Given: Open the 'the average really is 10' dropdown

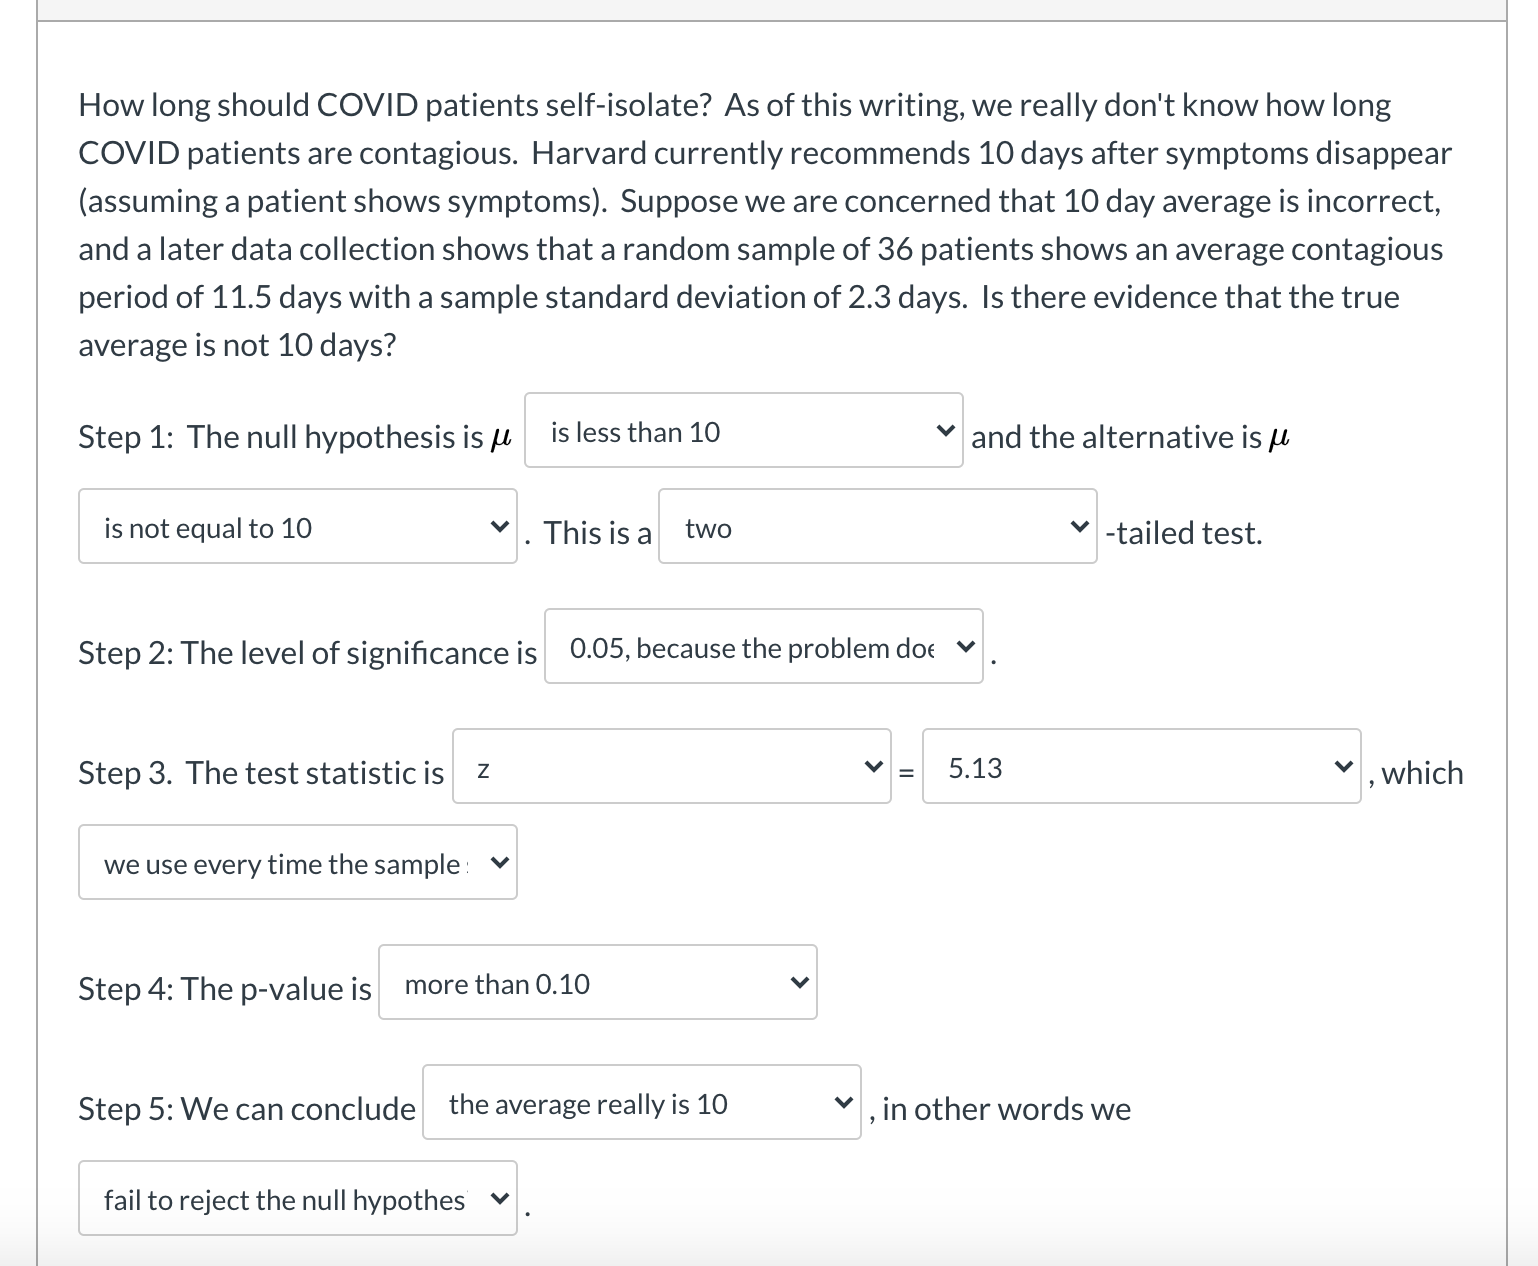Looking at the screenshot, I should [641, 1104].
